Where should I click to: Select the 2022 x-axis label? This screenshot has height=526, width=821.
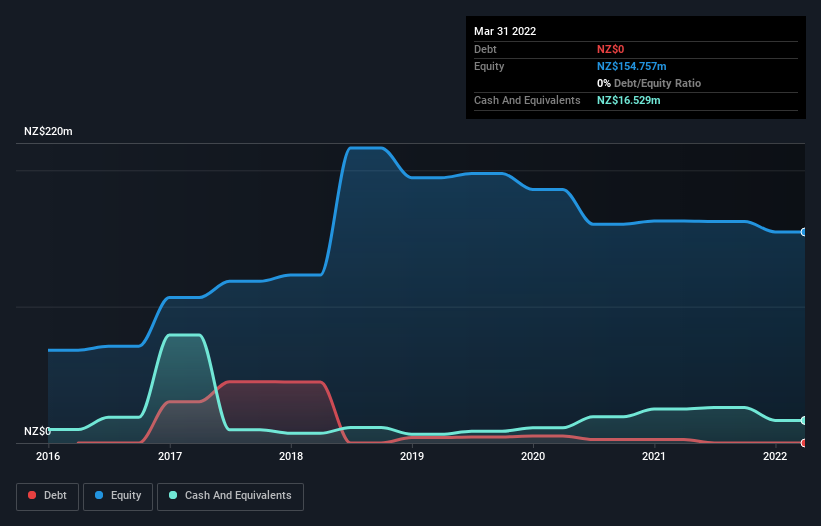[775, 456]
